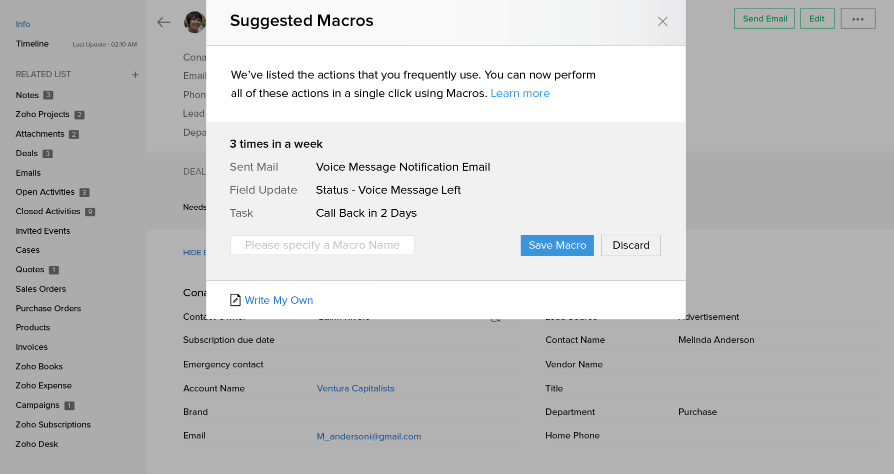Open Notes in related list
The image size is (894, 474).
tap(27, 95)
